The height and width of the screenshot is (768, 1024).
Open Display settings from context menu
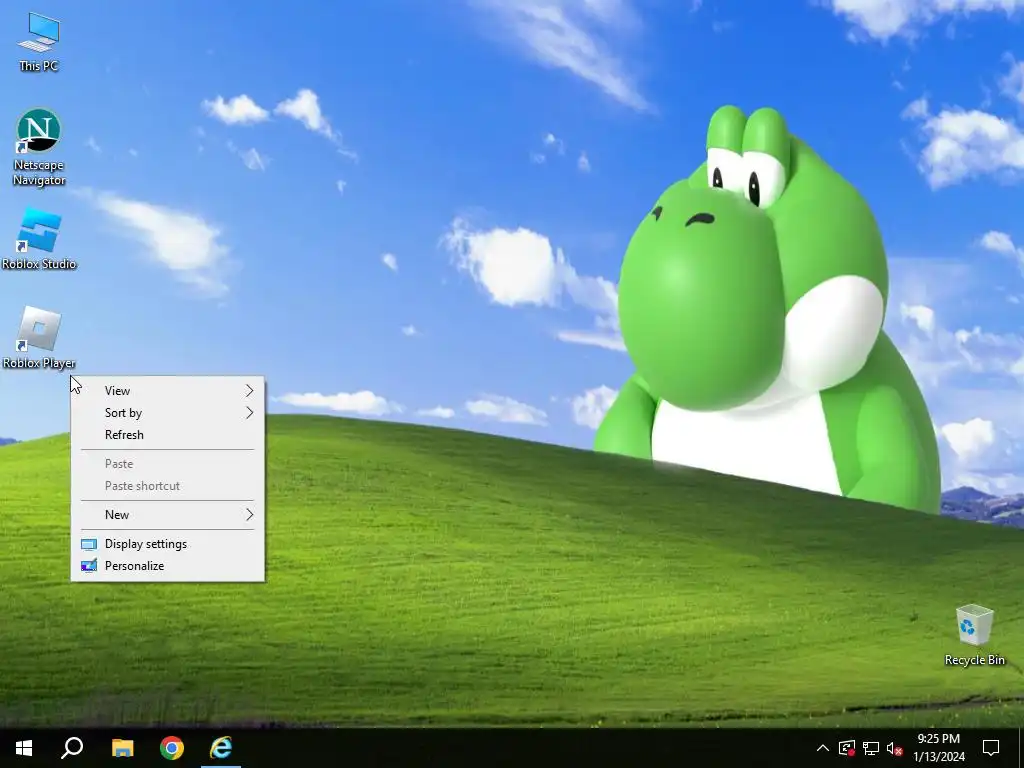168,544
